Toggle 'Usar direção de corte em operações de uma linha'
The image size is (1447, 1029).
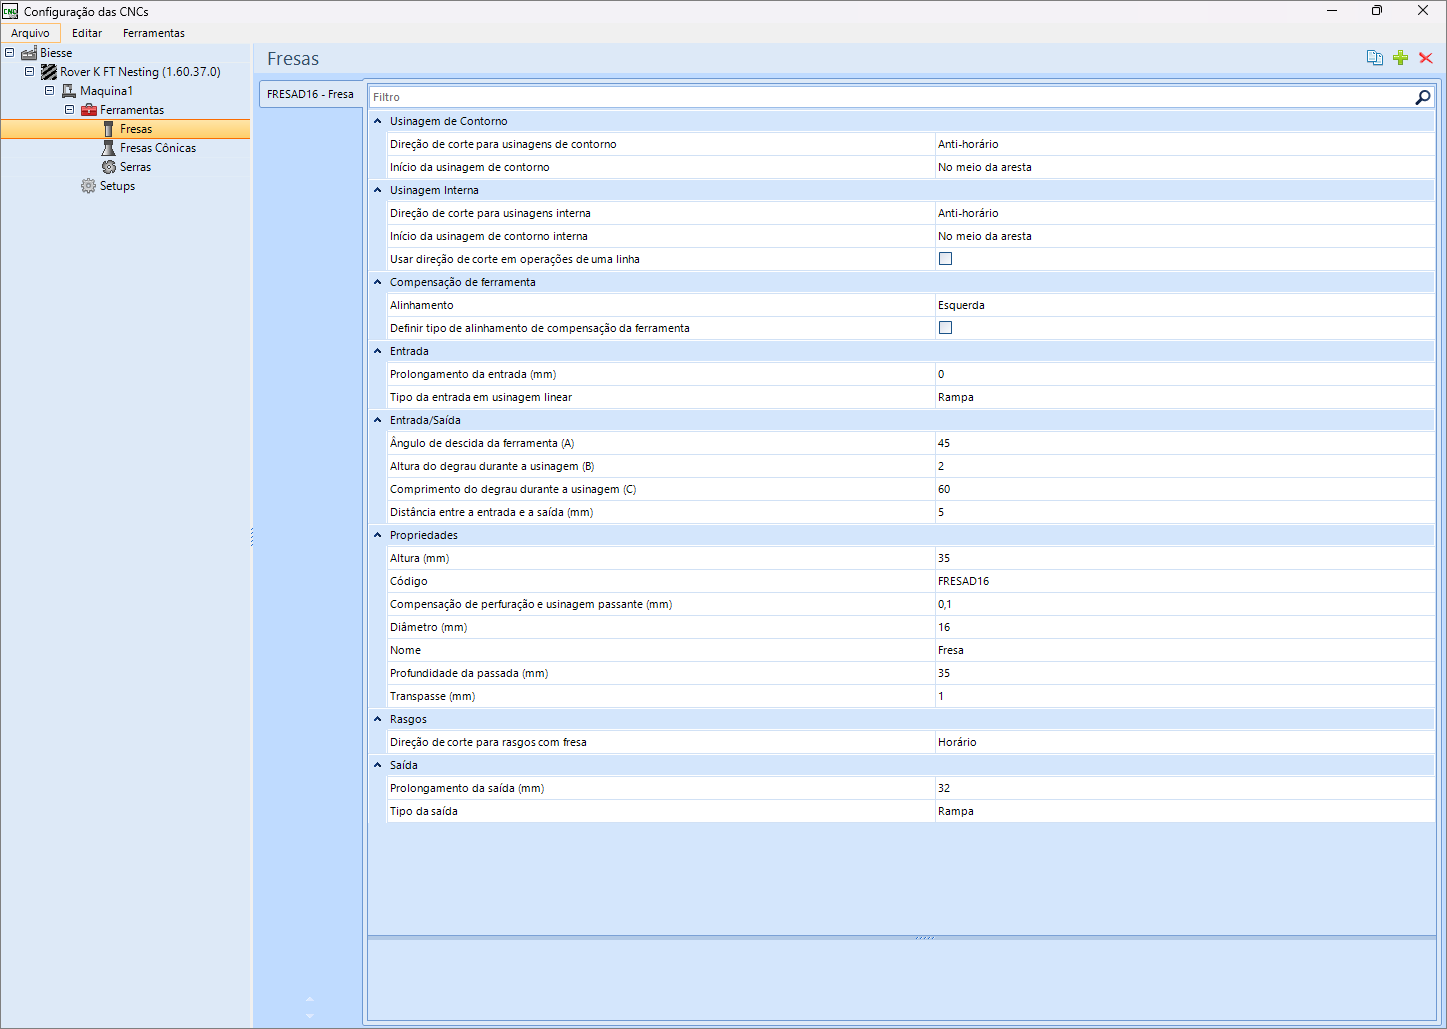tap(945, 259)
